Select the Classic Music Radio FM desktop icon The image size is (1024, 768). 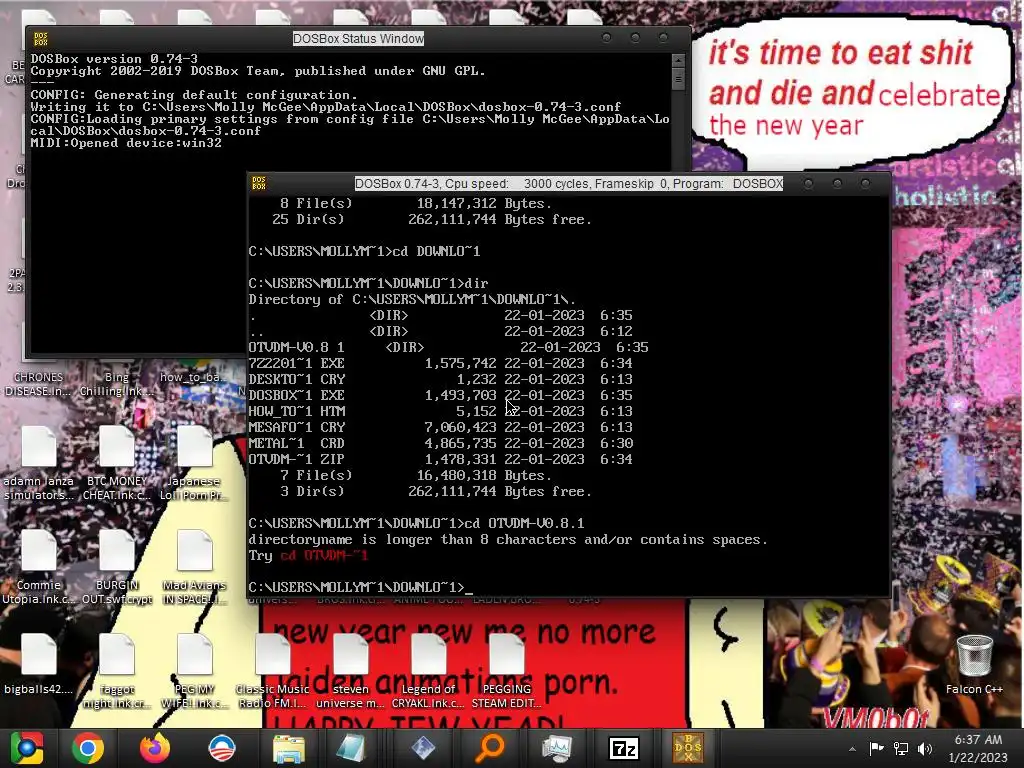272,671
